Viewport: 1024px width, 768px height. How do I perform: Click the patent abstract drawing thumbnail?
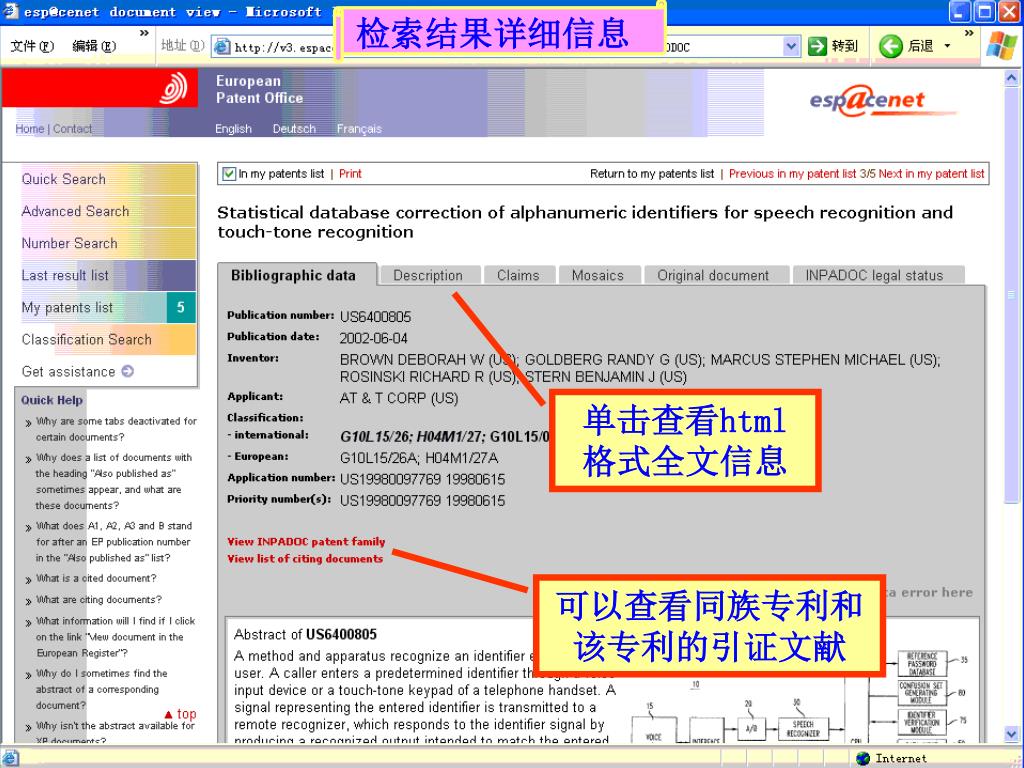coord(800,696)
